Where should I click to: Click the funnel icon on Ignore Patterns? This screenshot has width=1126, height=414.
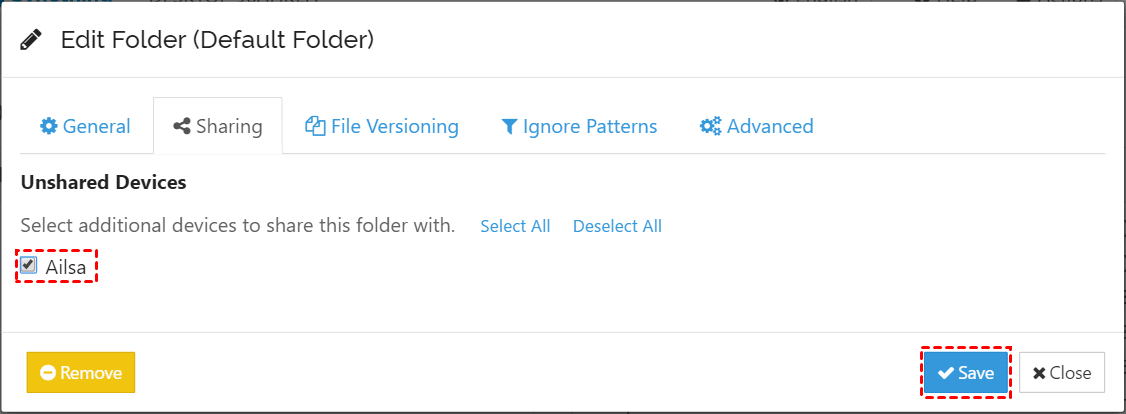click(510, 127)
